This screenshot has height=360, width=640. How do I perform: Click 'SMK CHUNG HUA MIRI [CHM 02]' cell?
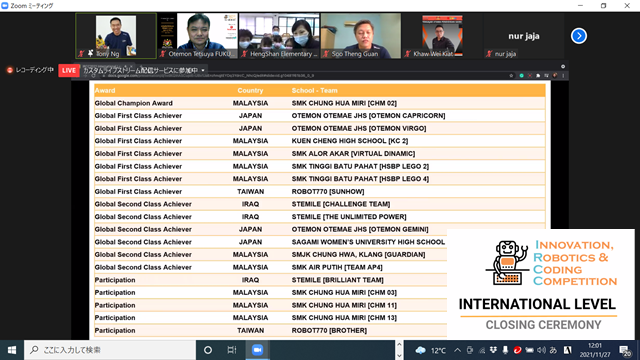tap(344, 103)
